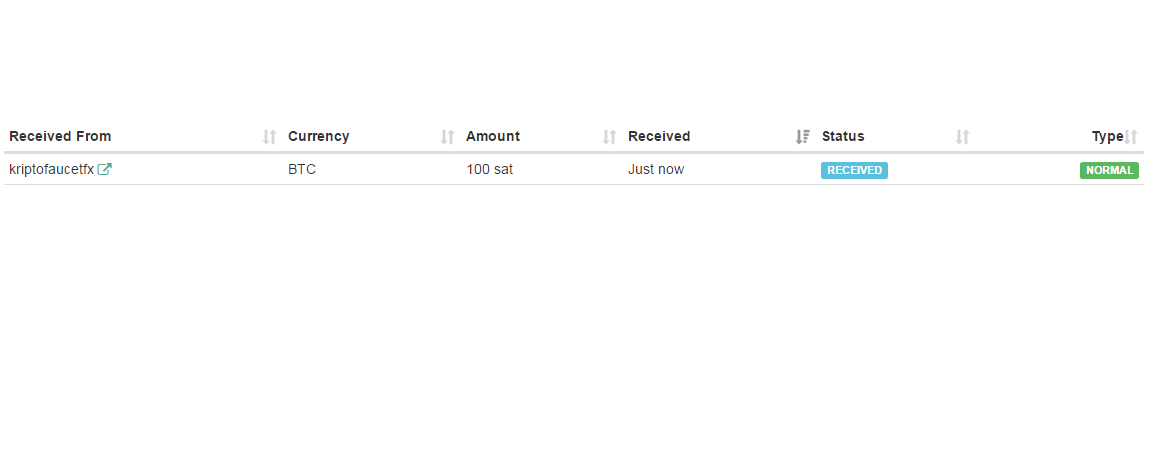The width and height of the screenshot is (1149, 472).
Task: Toggle descending sort icon on Received column
Action: click(802, 137)
